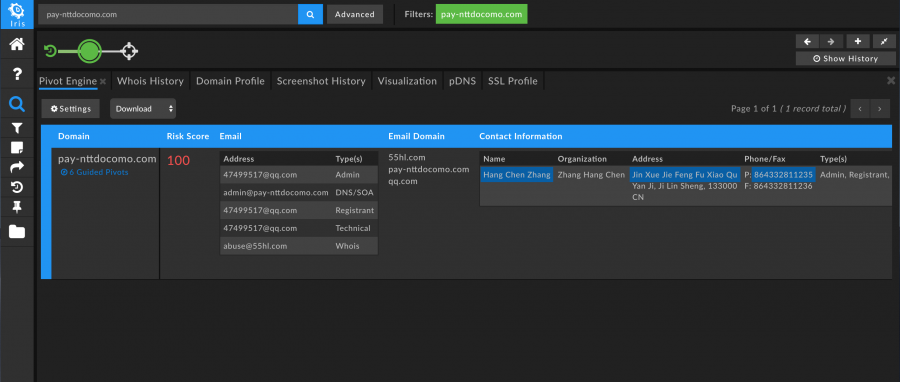This screenshot has width=900, height=382.
Task: Expand the 6 Guided Pivots link
Action: click(x=94, y=172)
